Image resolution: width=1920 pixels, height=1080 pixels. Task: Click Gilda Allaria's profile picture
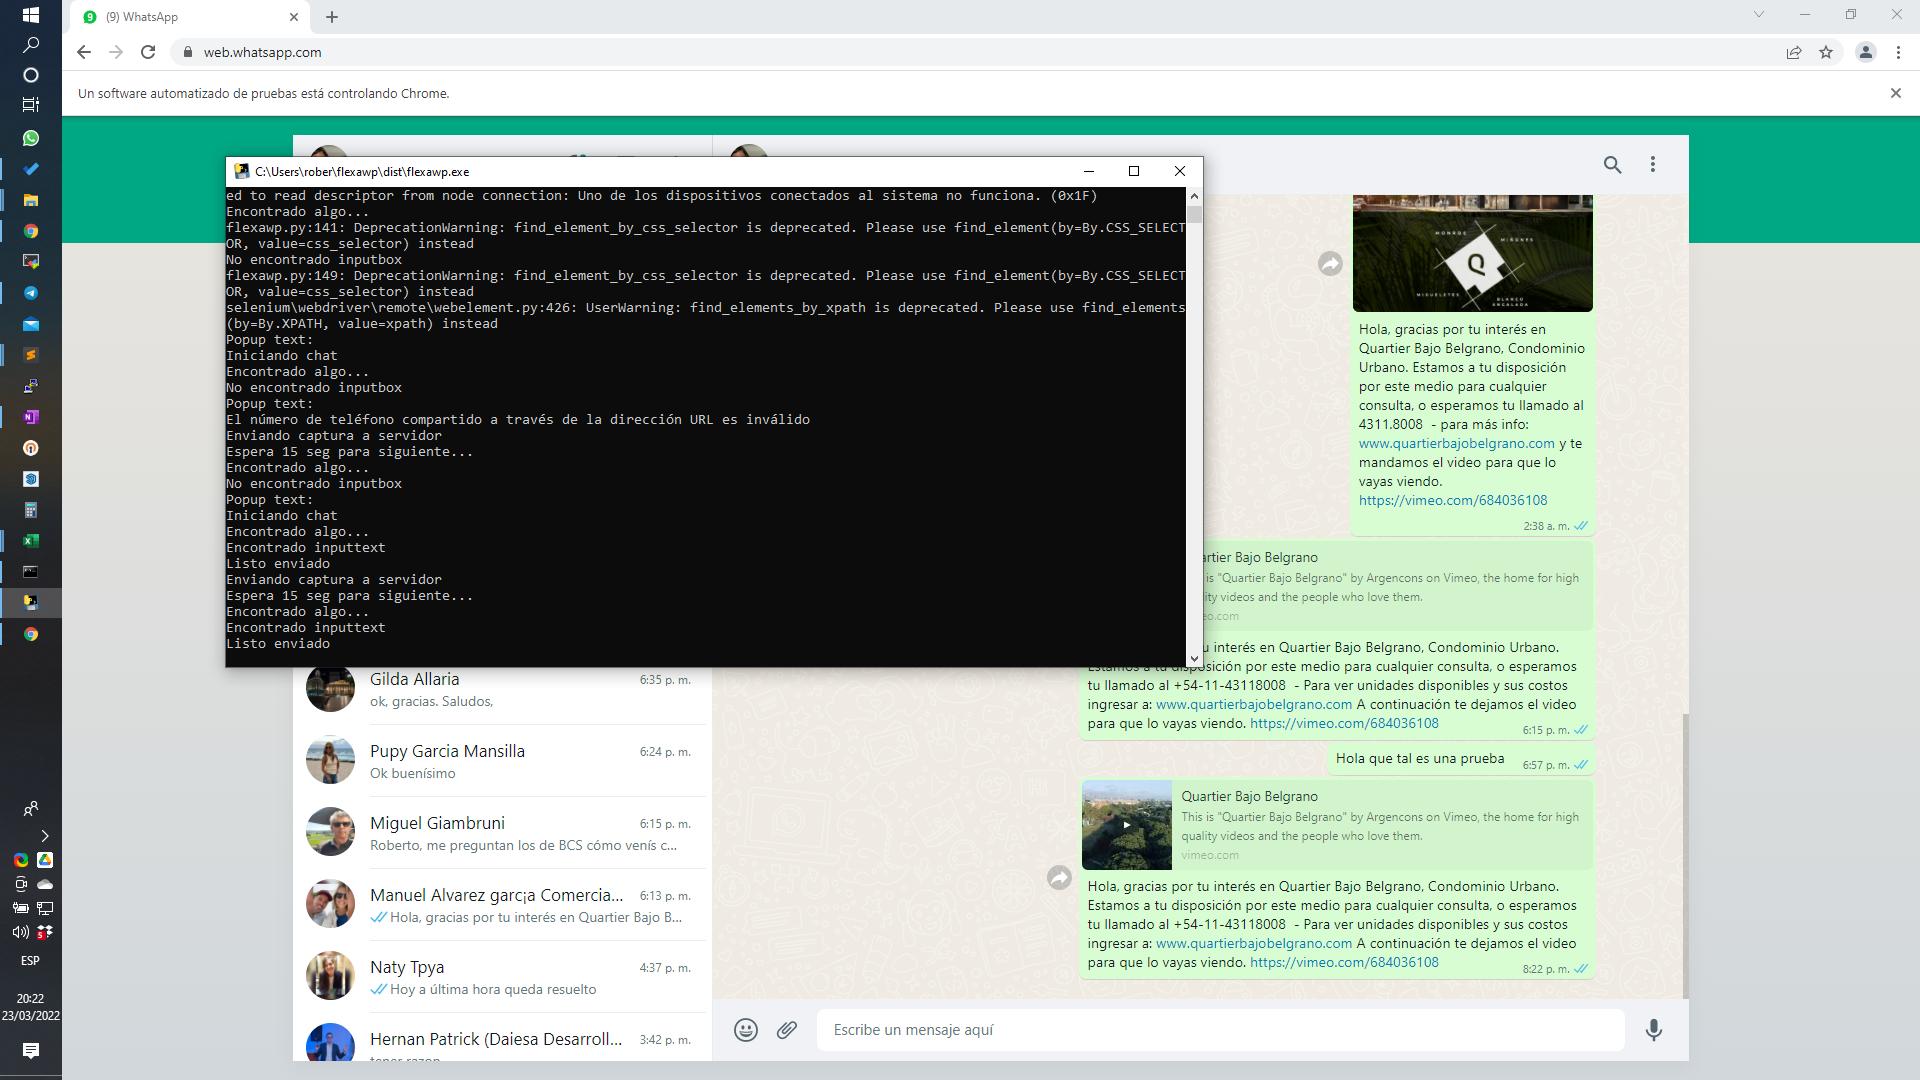tap(330, 689)
